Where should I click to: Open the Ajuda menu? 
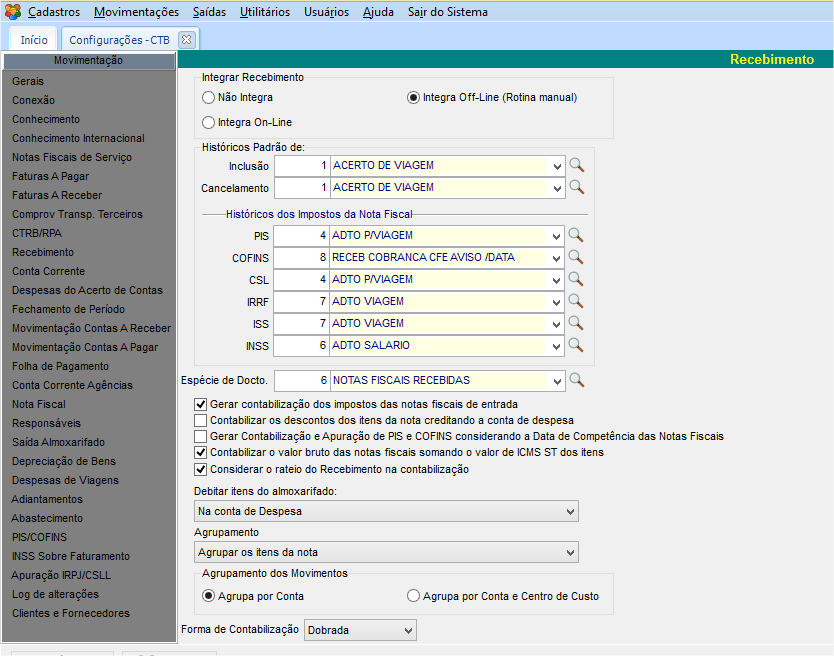(x=378, y=12)
